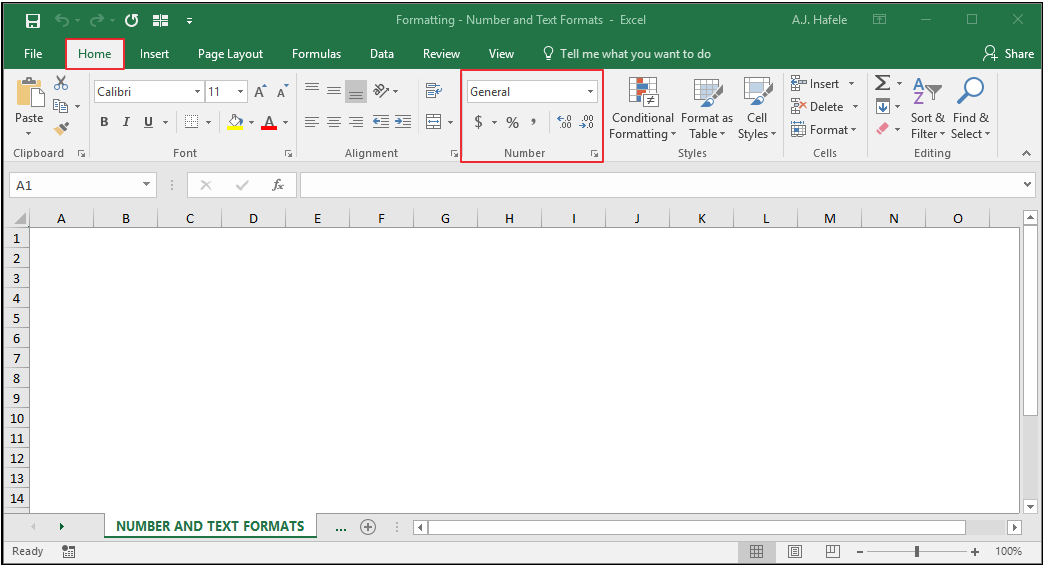Open Conditional Formatting menu
This screenshot has height=569, width=1047.
pos(642,109)
